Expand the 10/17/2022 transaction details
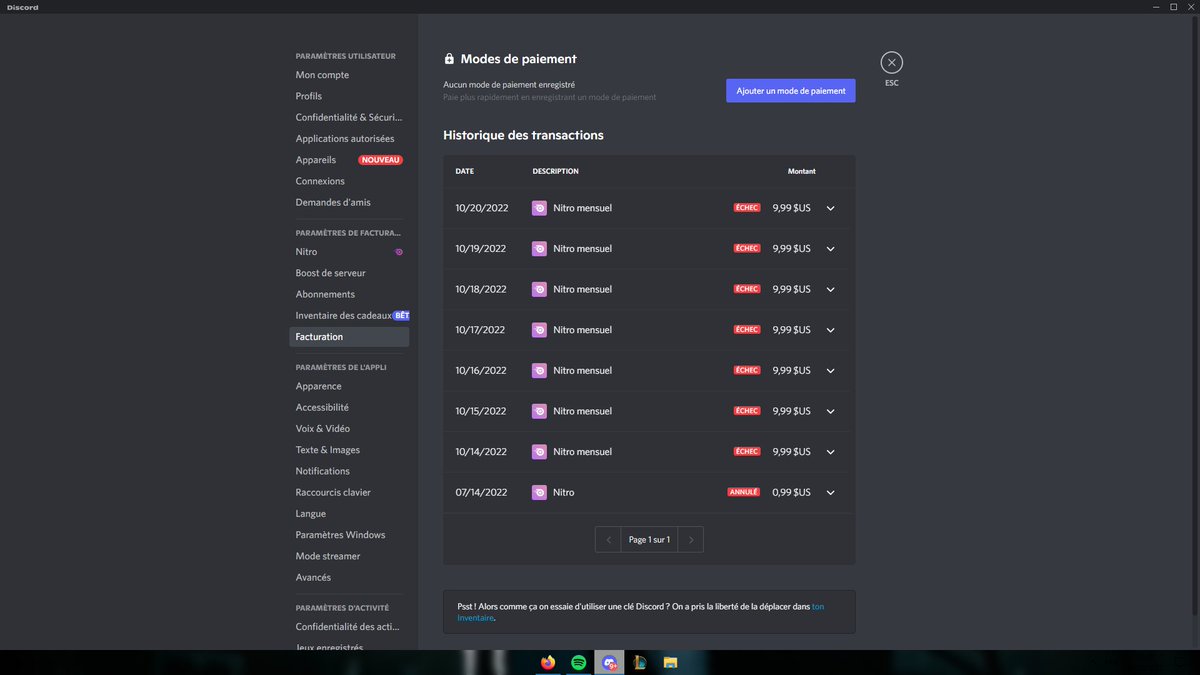 tap(830, 330)
